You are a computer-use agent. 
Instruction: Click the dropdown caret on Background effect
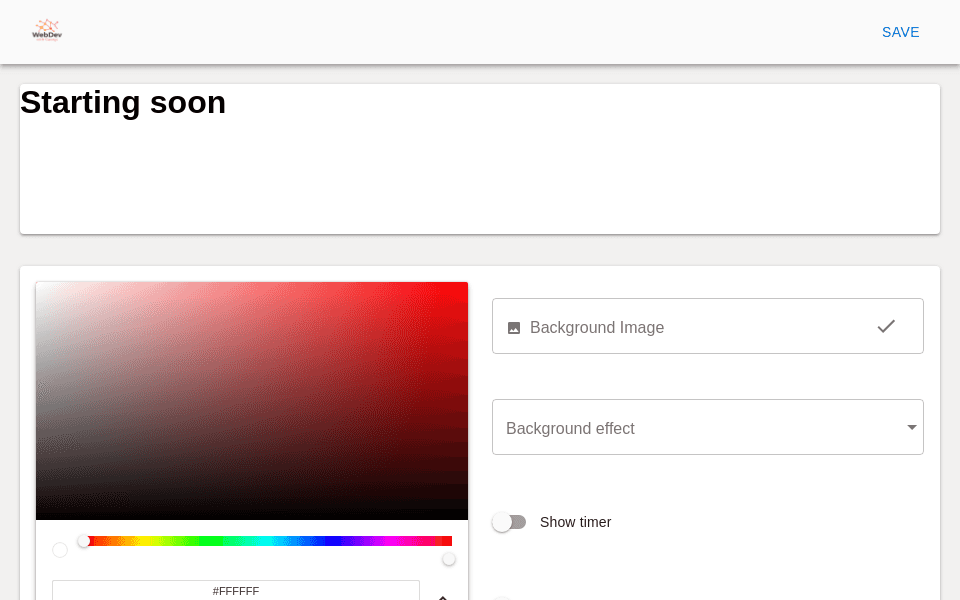point(911,427)
